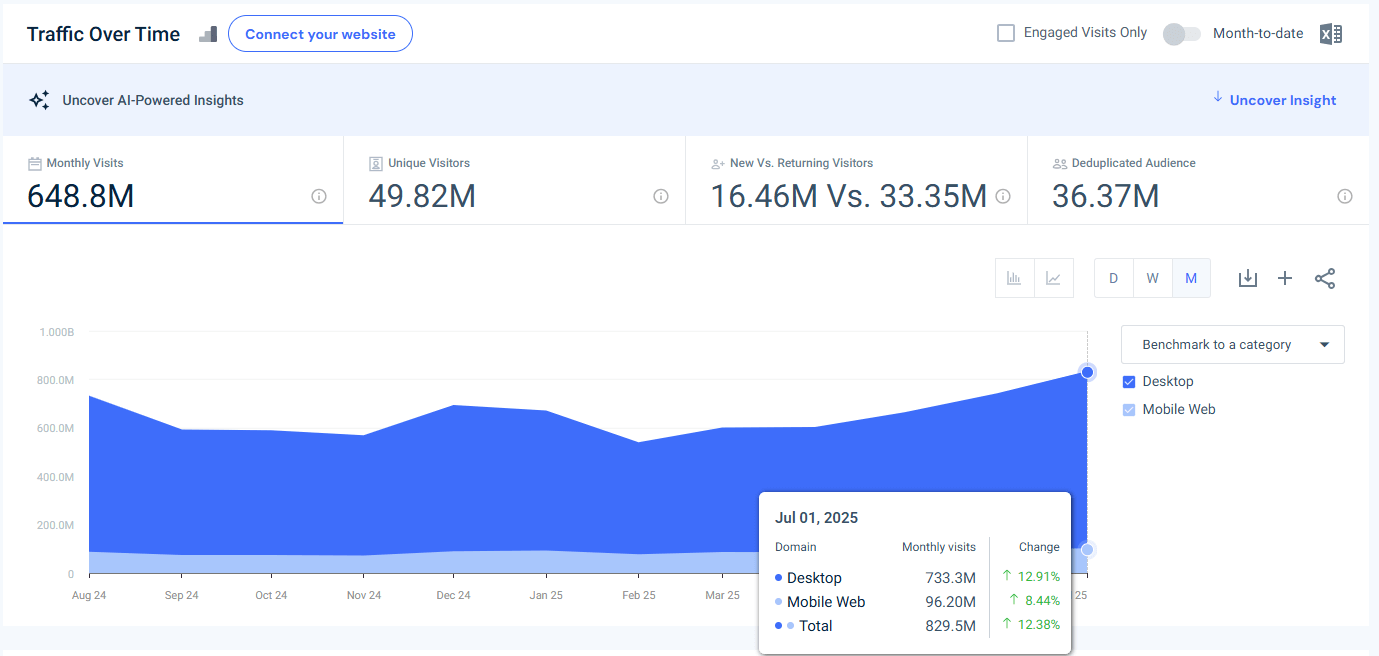Enable Engaged Visits Only

pos(1005,32)
